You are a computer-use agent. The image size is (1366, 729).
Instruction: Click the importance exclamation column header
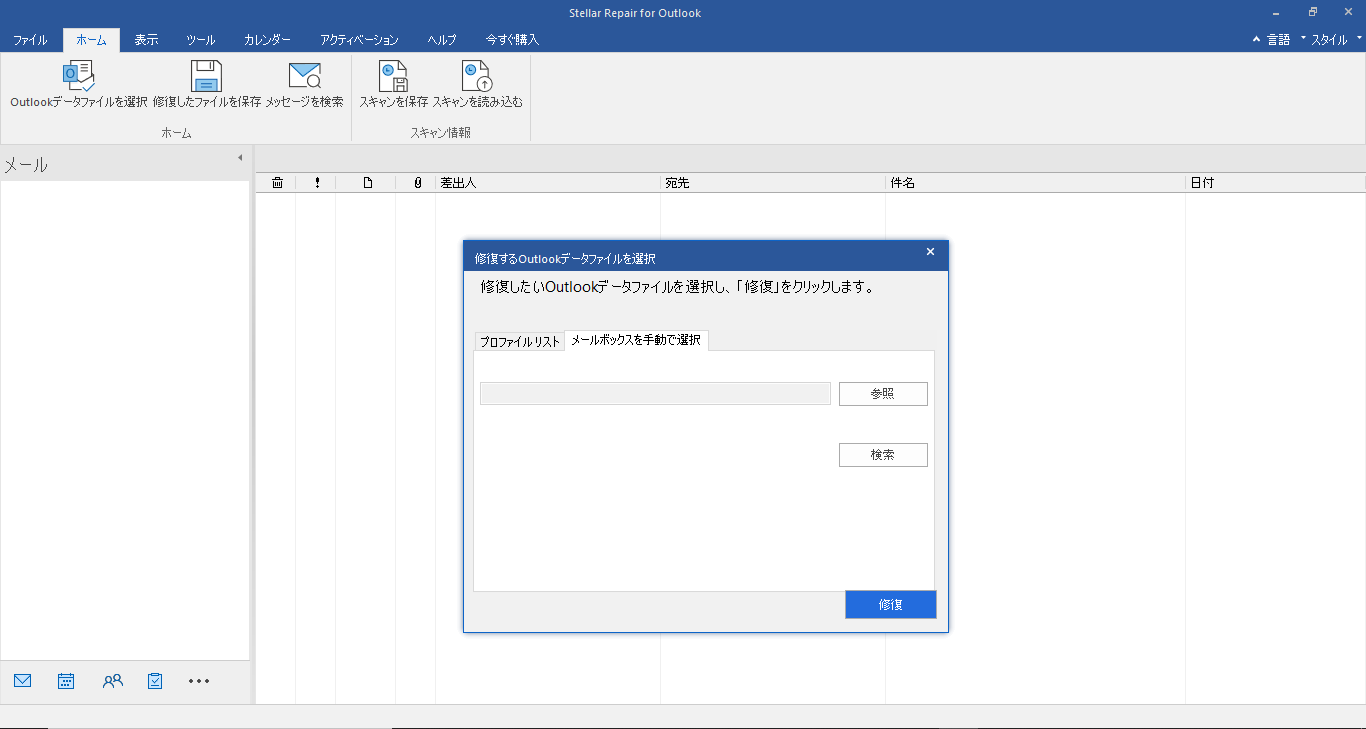click(317, 183)
